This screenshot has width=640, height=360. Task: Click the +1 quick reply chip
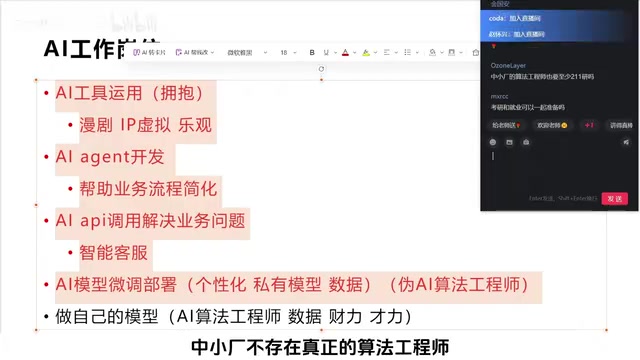click(x=589, y=125)
